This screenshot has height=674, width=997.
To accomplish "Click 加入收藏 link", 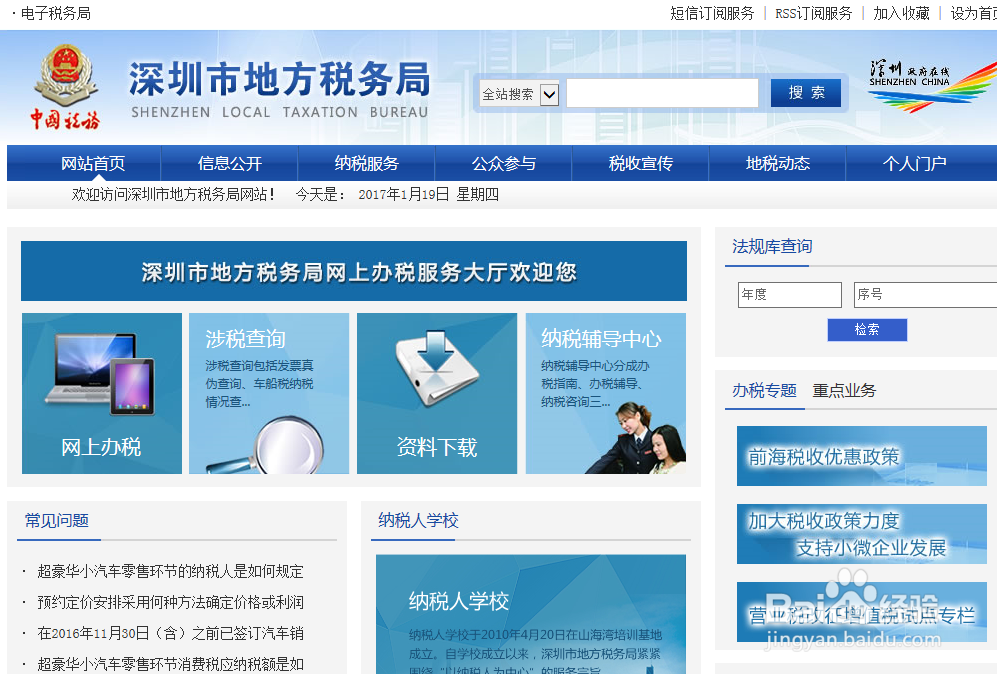I will pos(901,13).
